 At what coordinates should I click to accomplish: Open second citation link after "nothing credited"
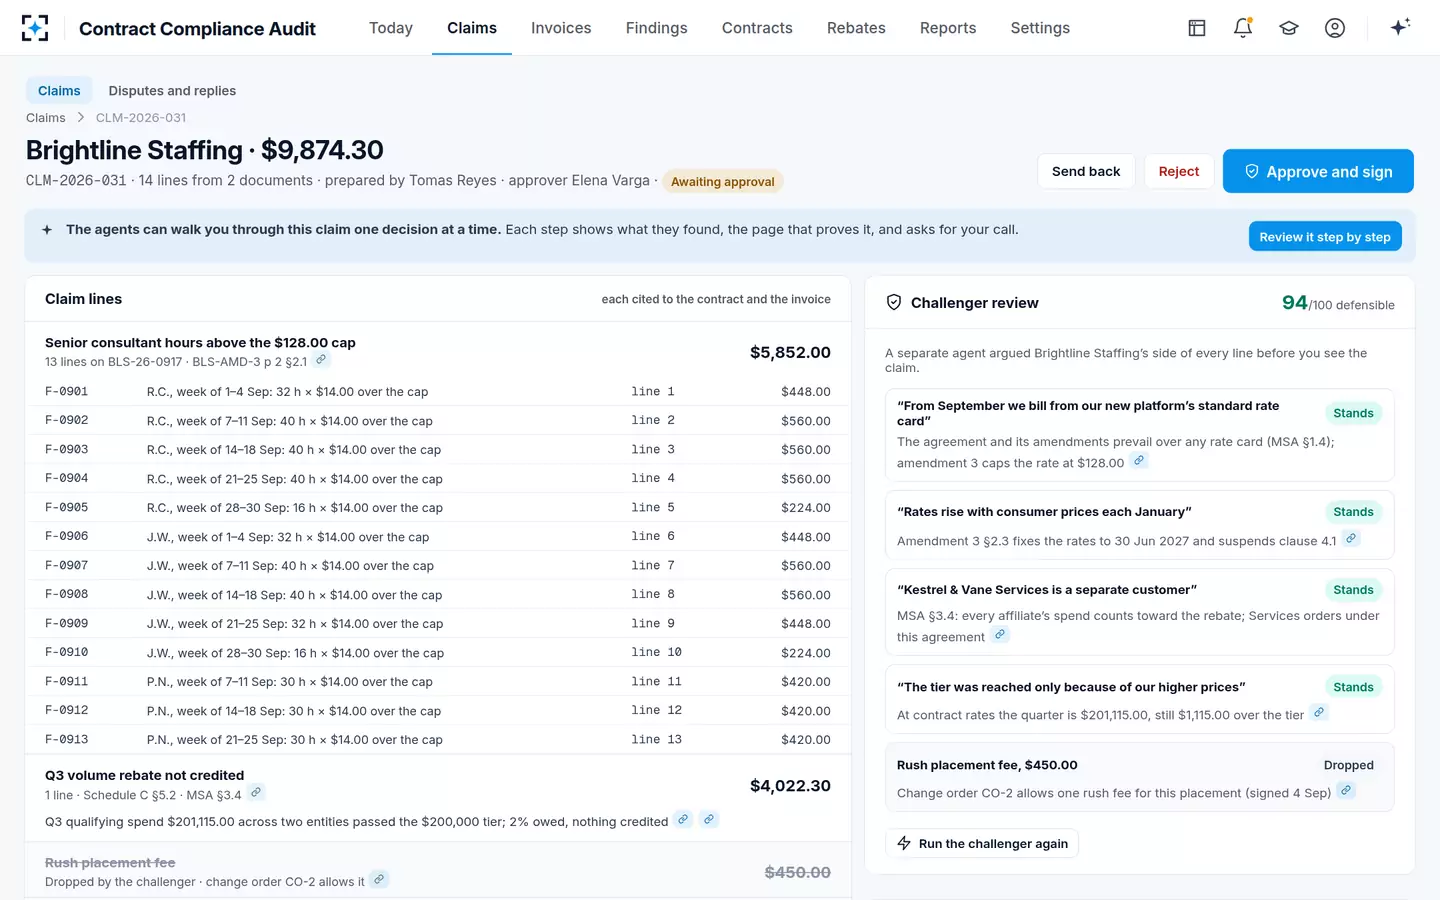(x=709, y=820)
